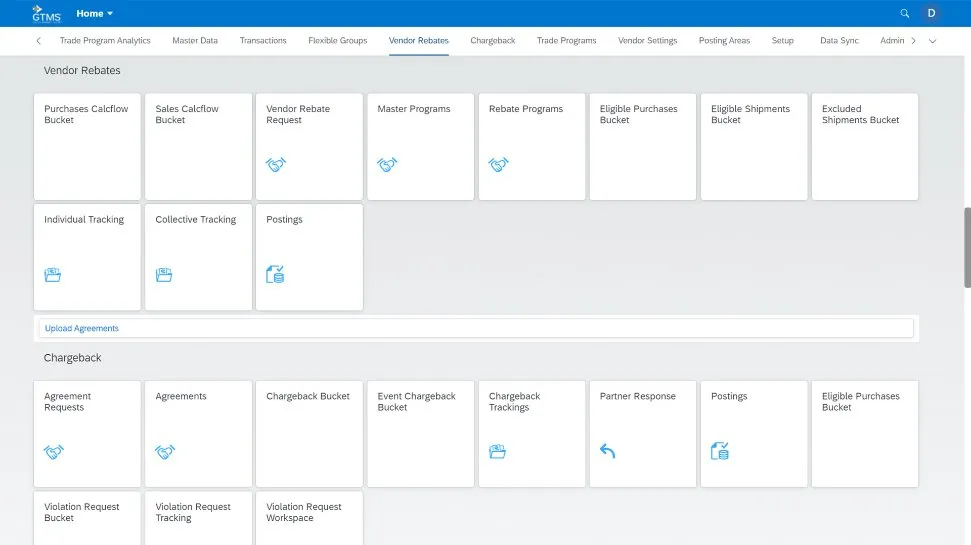Click handshake icon on Agreement Requests tile
This screenshot has width=971, height=545.
pyautogui.click(x=53, y=452)
